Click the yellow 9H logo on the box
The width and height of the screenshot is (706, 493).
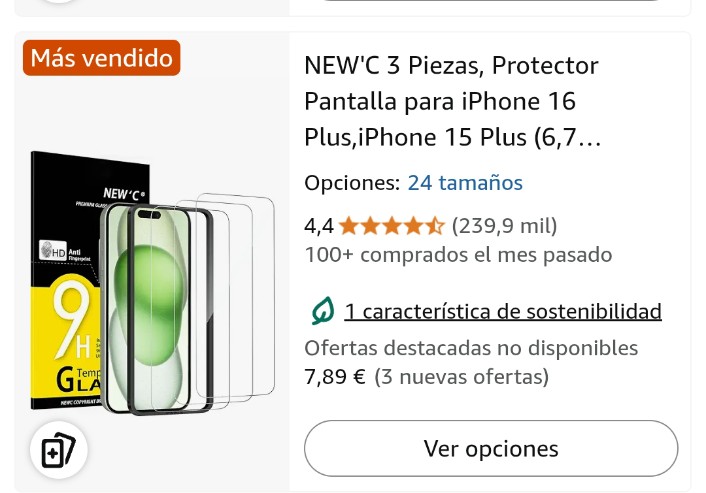click(x=72, y=320)
